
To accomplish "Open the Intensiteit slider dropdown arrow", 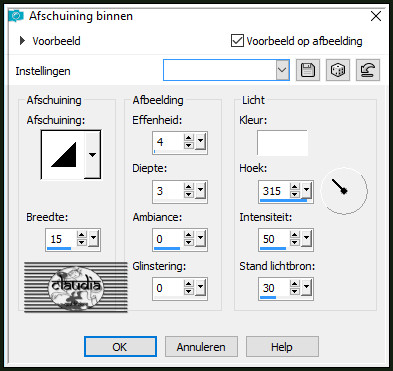I will (306, 239).
